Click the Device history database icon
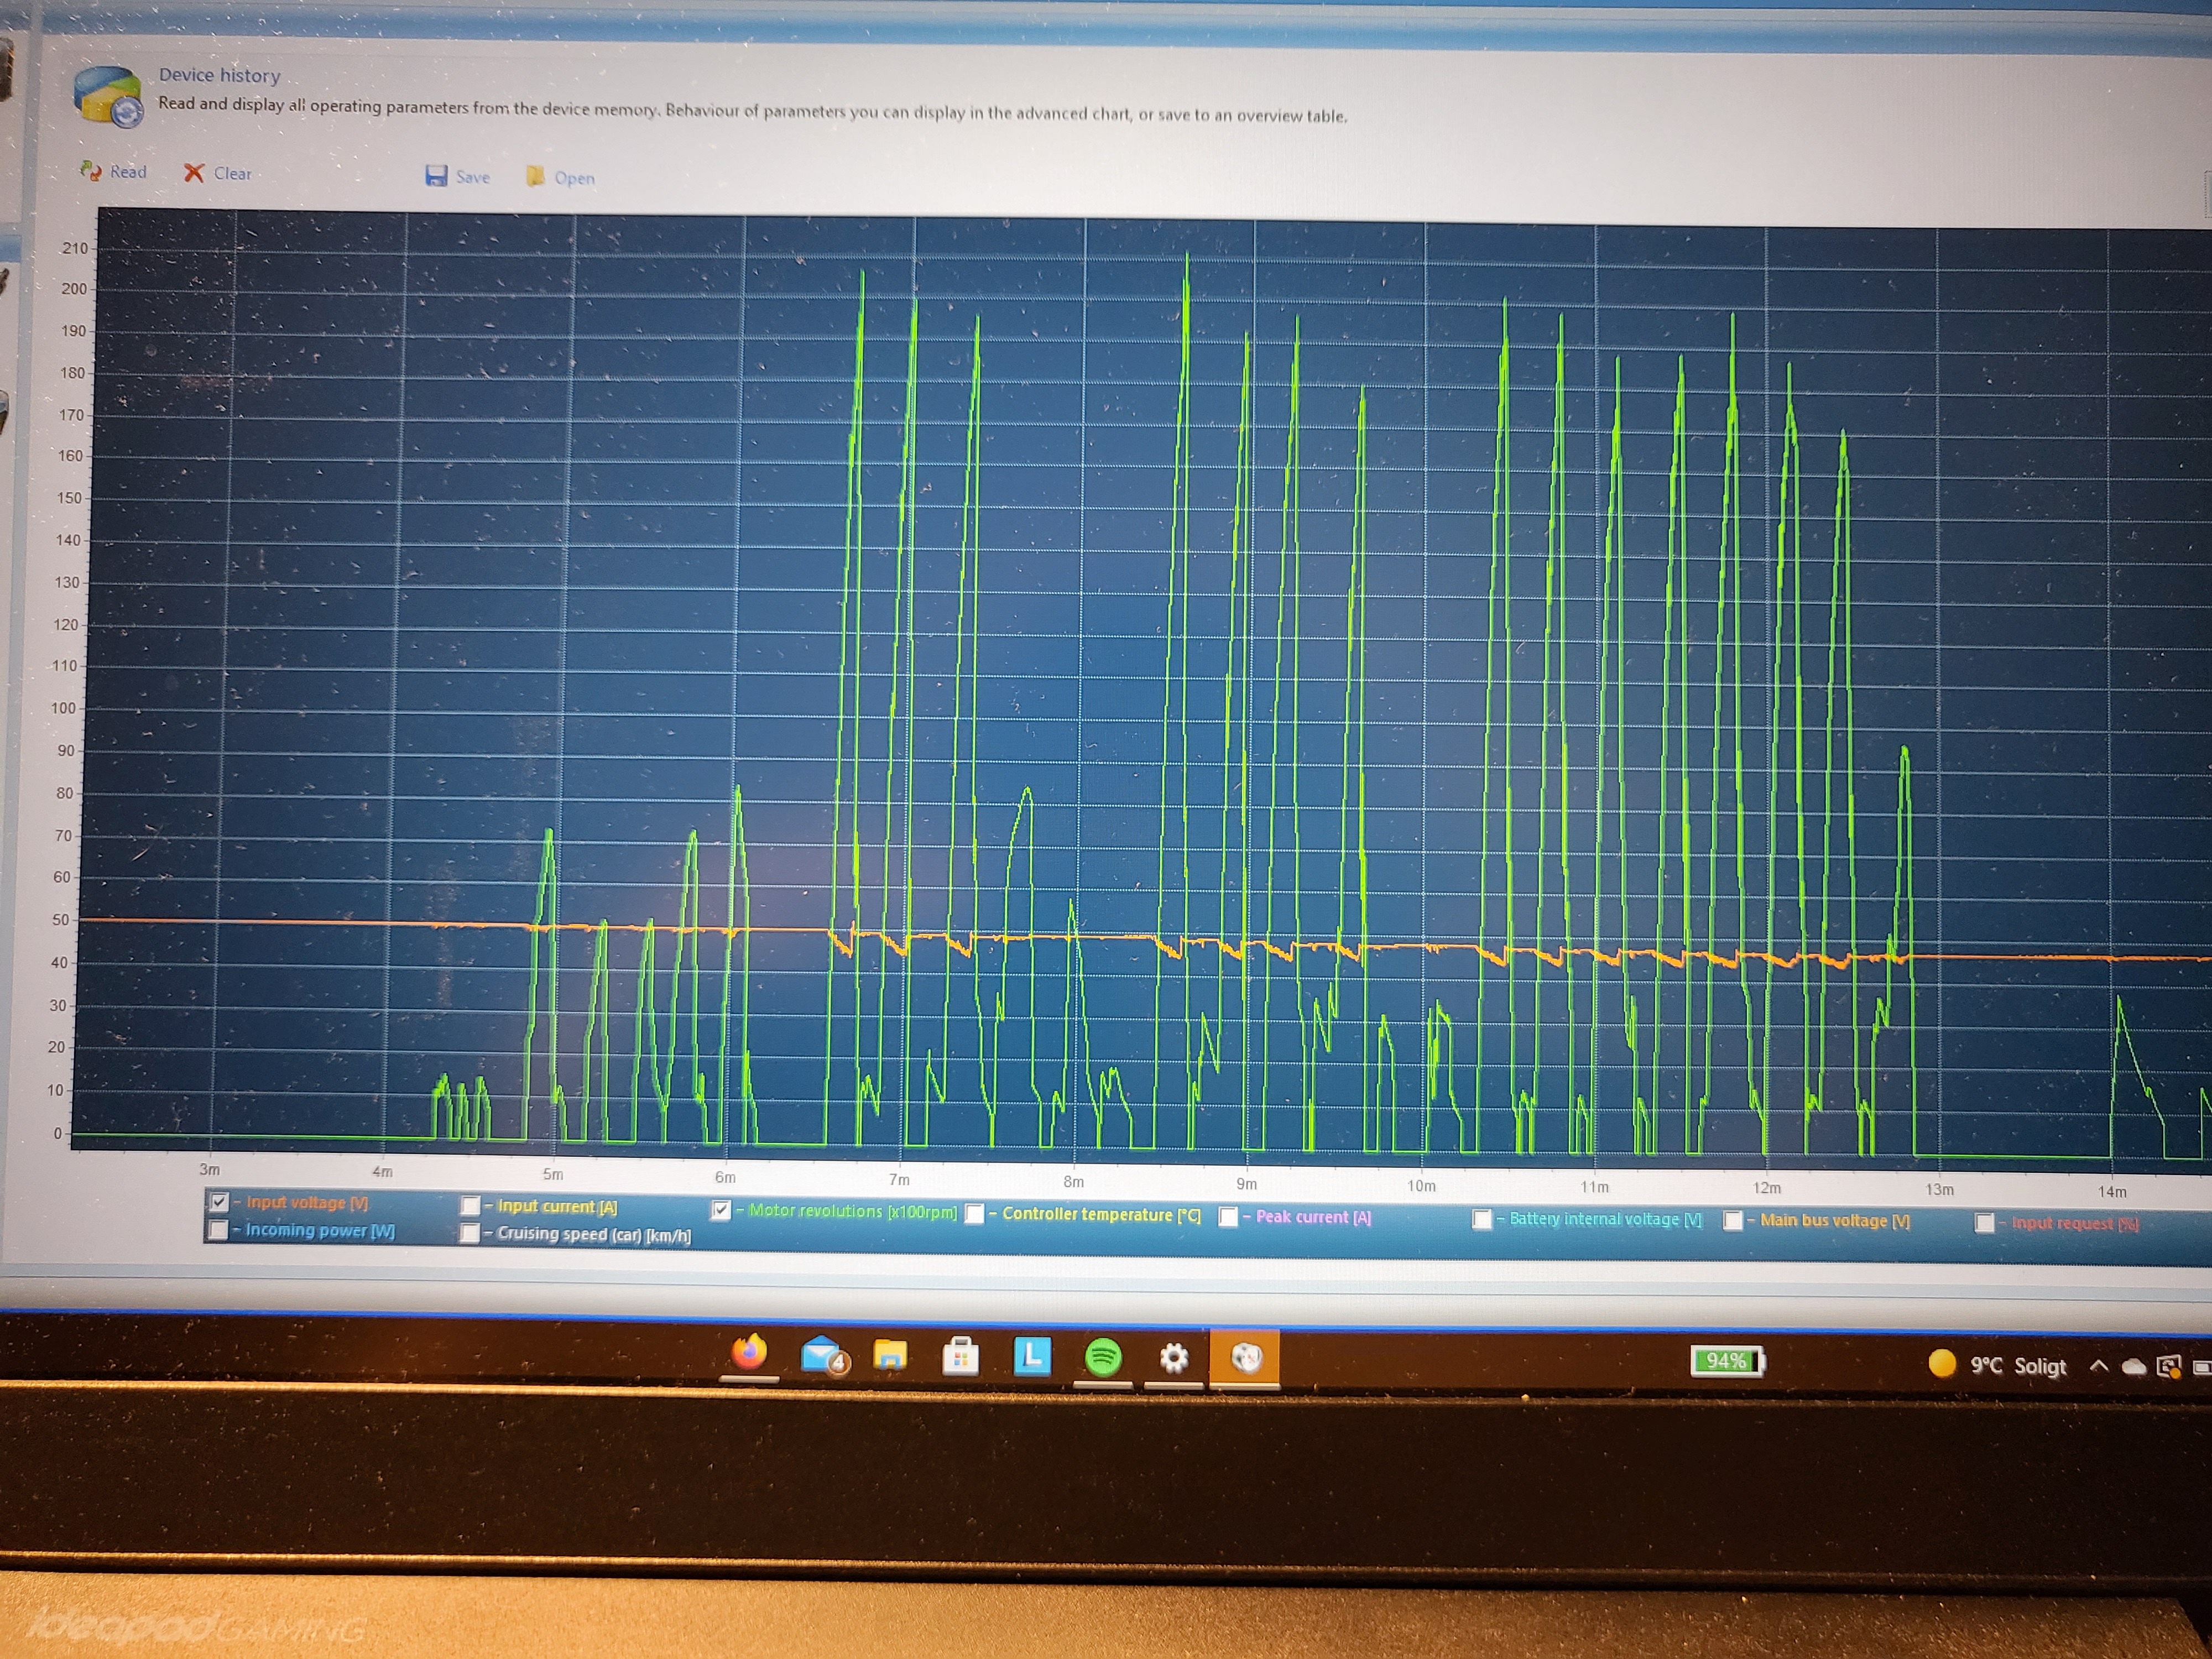The height and width of the screenshot is (1659, 2212). pos(107,95)
